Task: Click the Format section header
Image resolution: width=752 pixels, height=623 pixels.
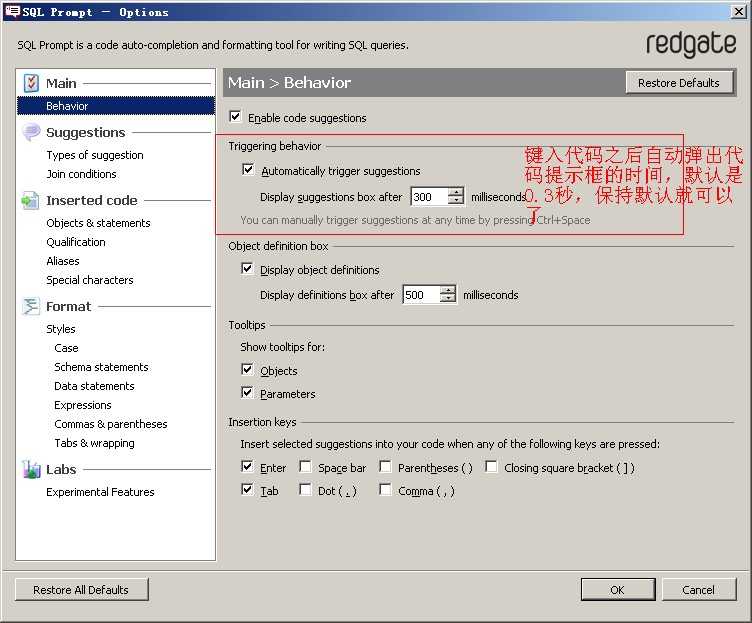Action: 68,306
